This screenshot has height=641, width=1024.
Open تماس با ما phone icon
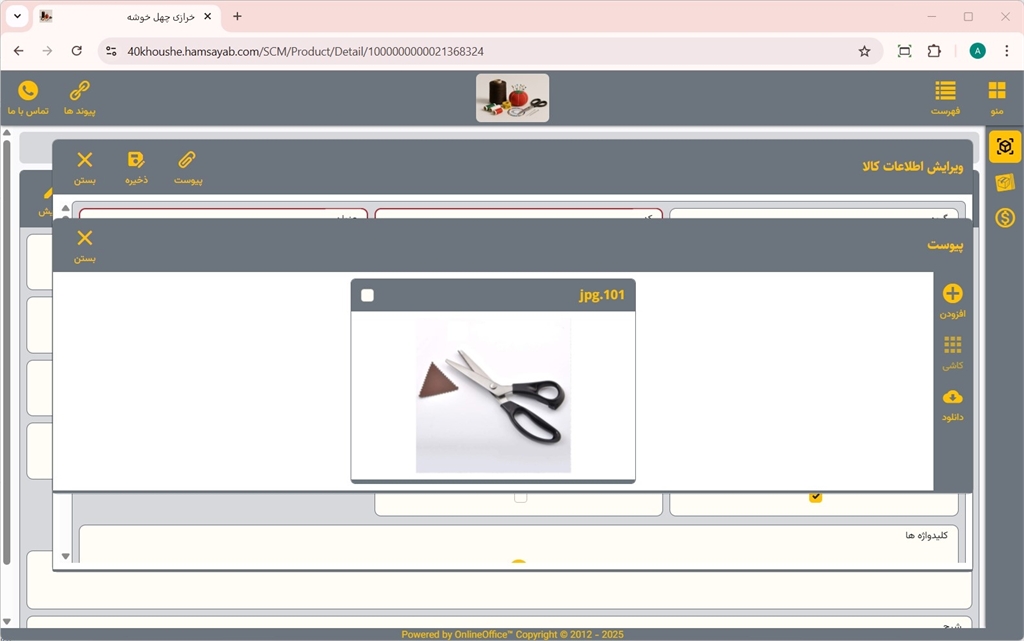click(x=28, y=91)
